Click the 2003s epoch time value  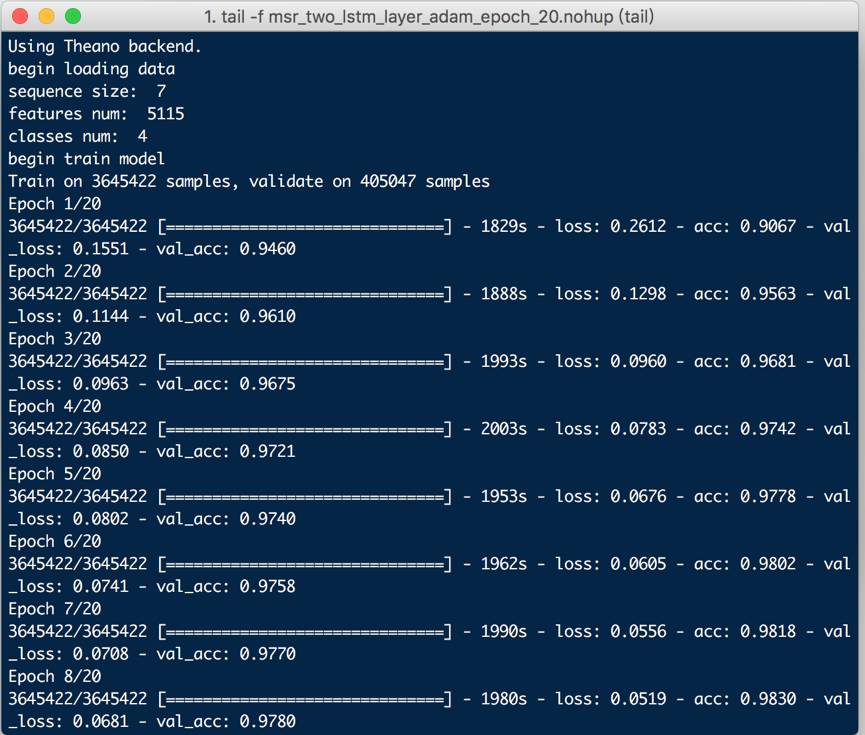click(504, 429)
